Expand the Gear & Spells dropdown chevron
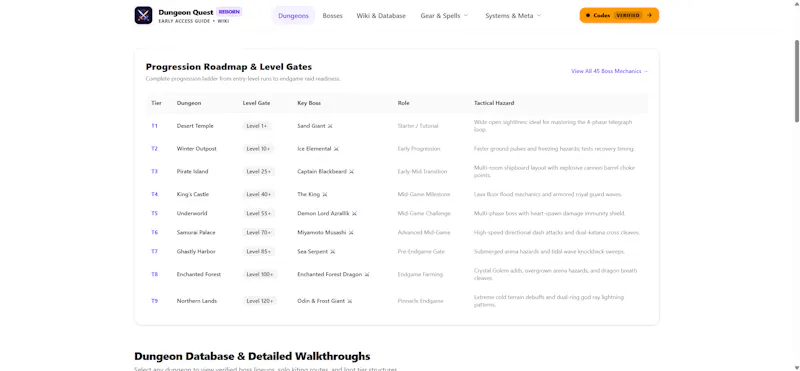This screenshot has width=800, height=371. pyautogui.click(x=465, y=15)
